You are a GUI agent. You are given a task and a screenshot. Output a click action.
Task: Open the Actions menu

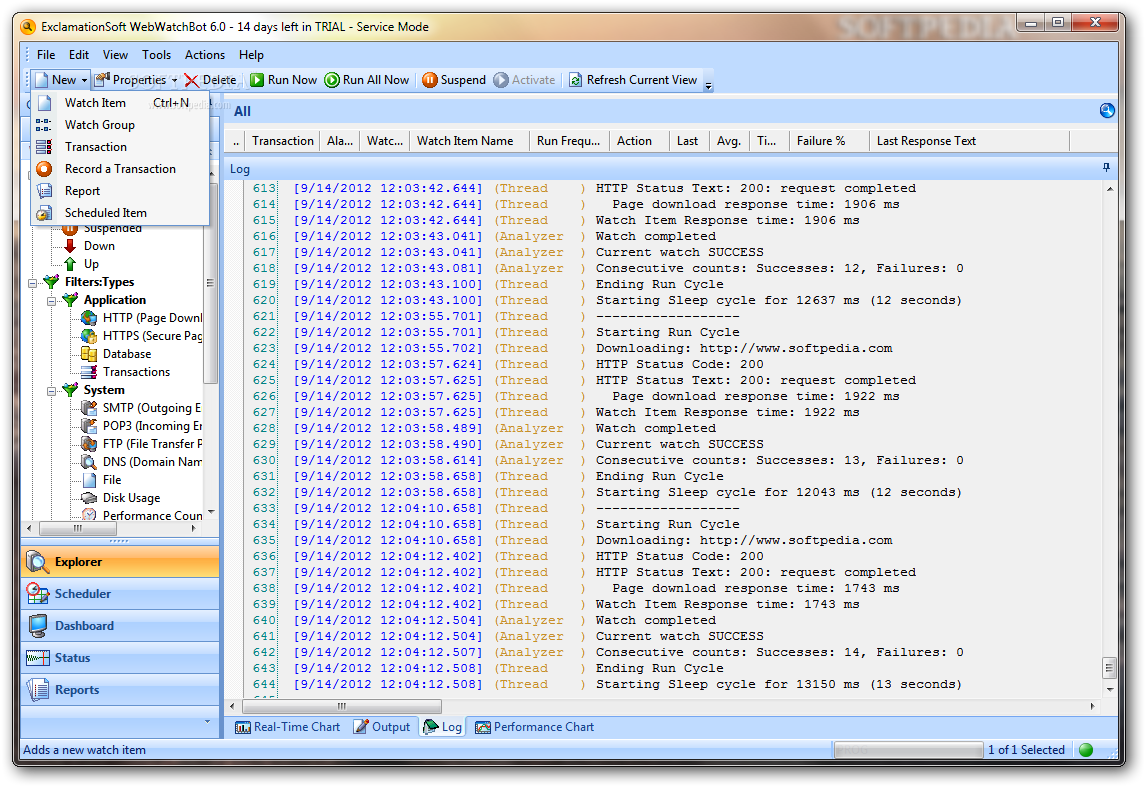point(205,55)
